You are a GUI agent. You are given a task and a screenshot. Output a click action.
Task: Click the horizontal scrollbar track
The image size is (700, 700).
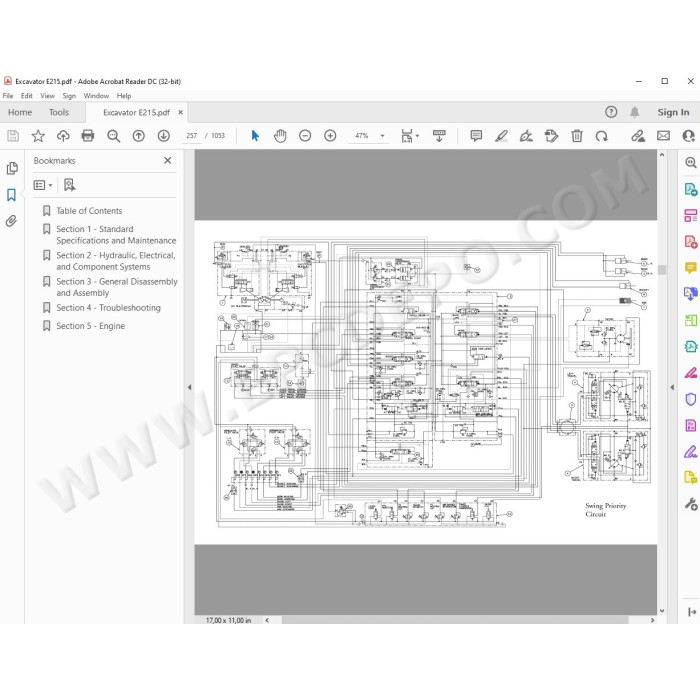coord(460,620)
